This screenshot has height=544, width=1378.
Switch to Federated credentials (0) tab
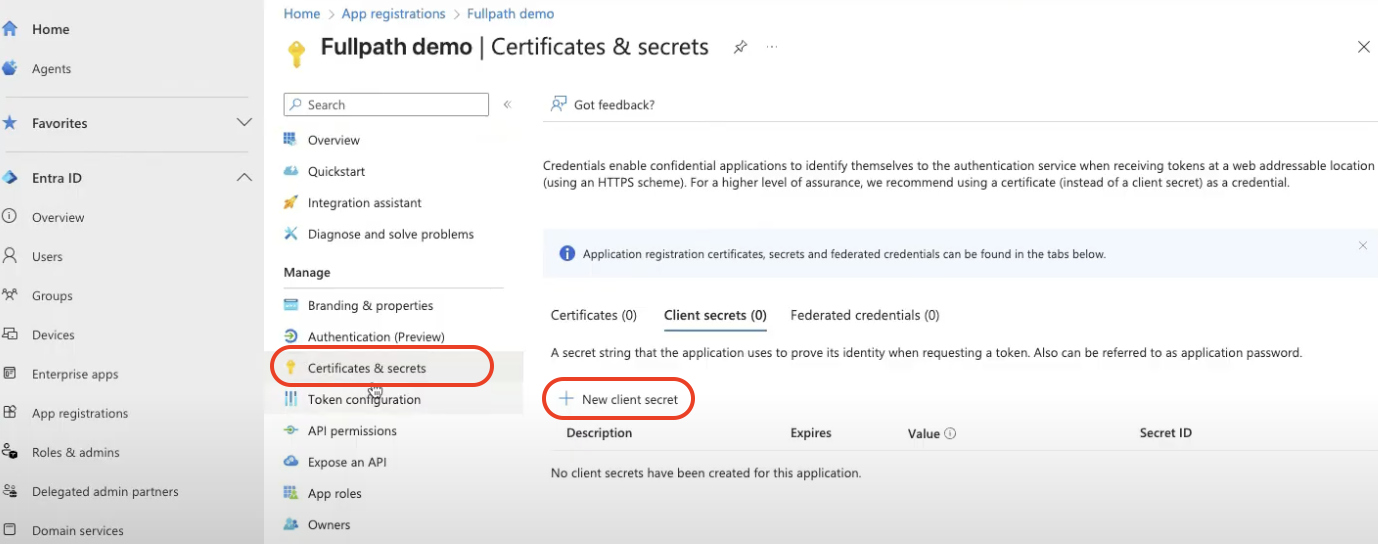point(864,315)
